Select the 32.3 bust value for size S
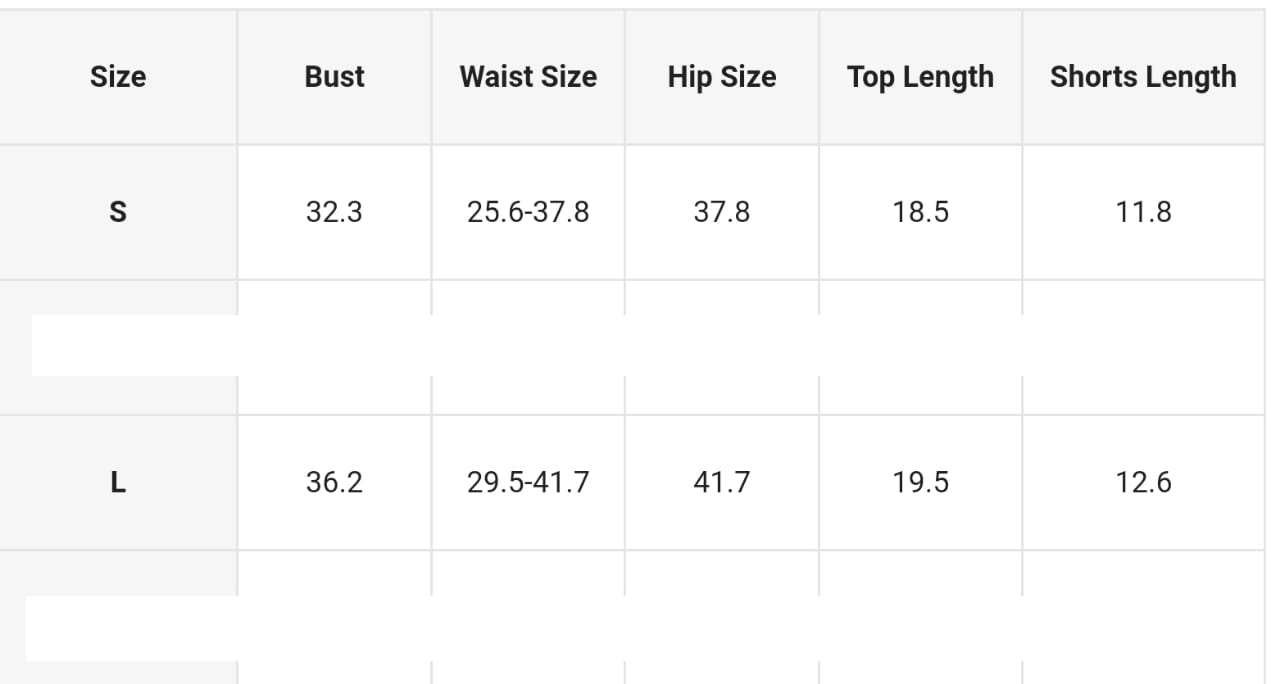The width and height of the screenshot is (1280, 684). click(x=334, y=212)
